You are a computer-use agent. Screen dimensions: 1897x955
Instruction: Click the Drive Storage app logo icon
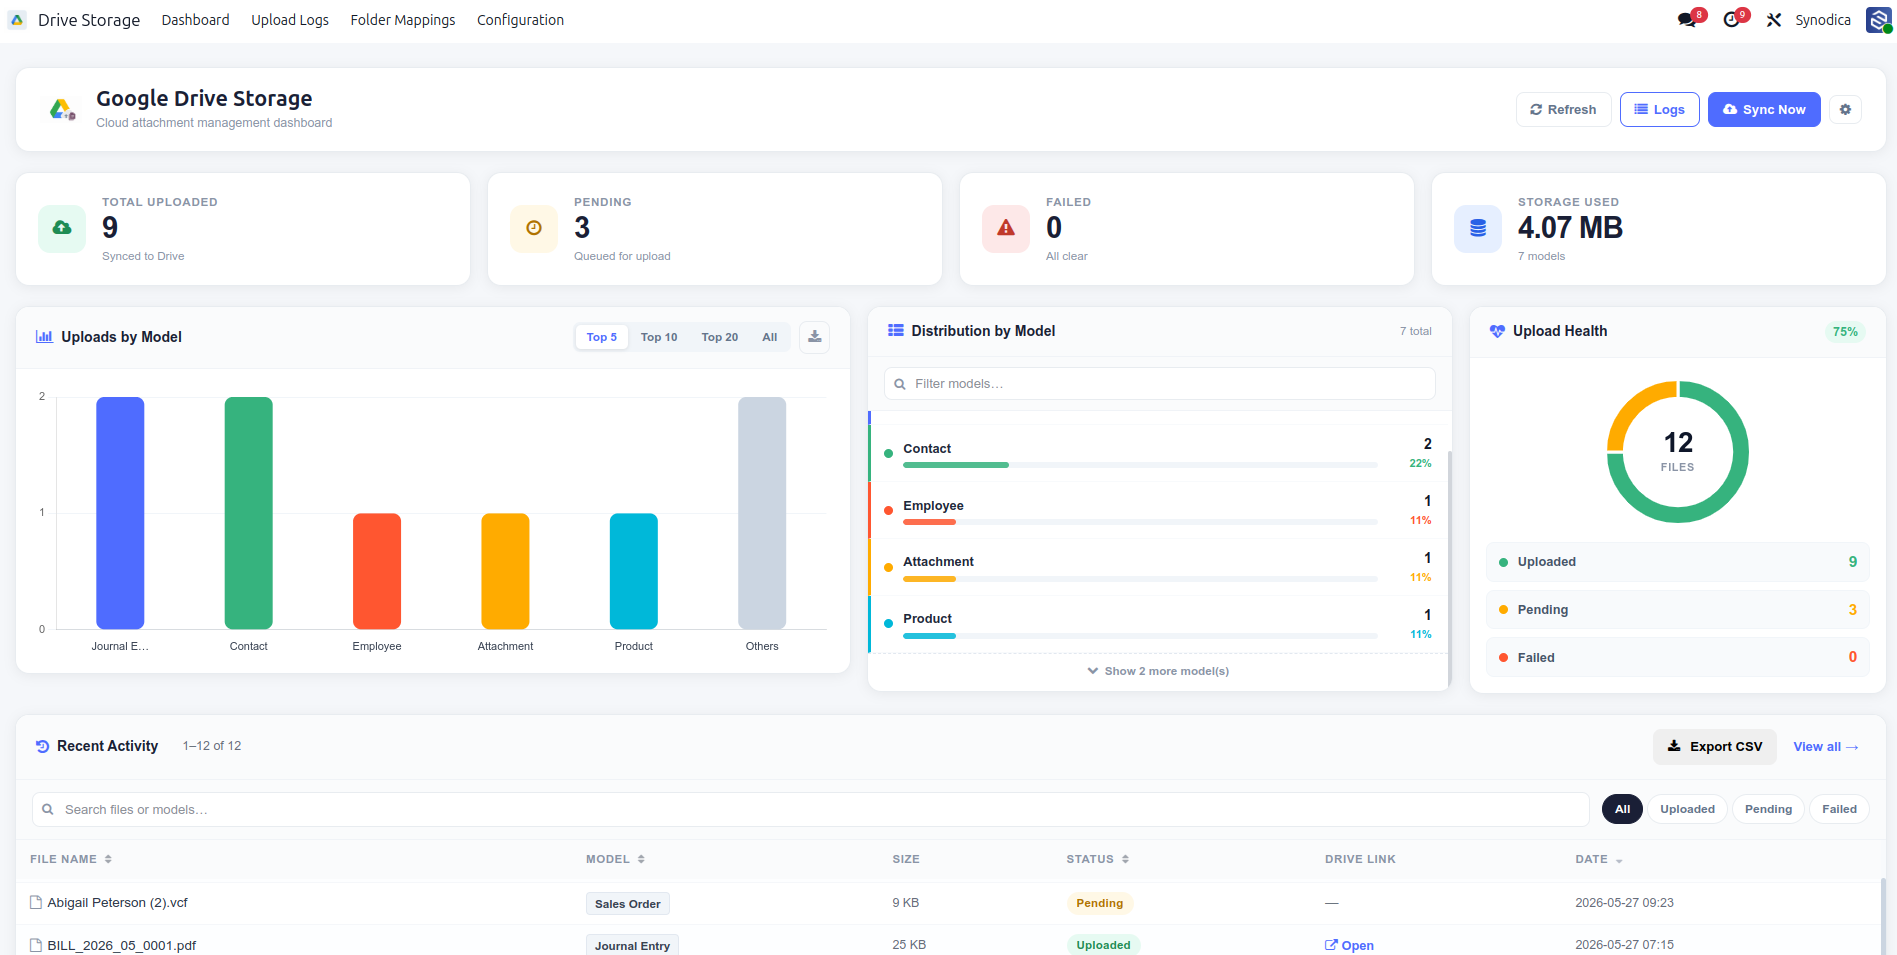click(17, 20)
